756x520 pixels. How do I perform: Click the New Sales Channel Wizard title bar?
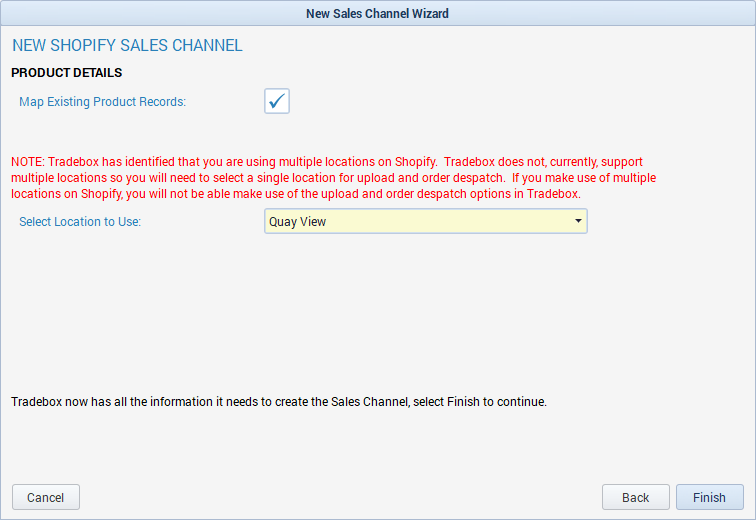(378, 13)
